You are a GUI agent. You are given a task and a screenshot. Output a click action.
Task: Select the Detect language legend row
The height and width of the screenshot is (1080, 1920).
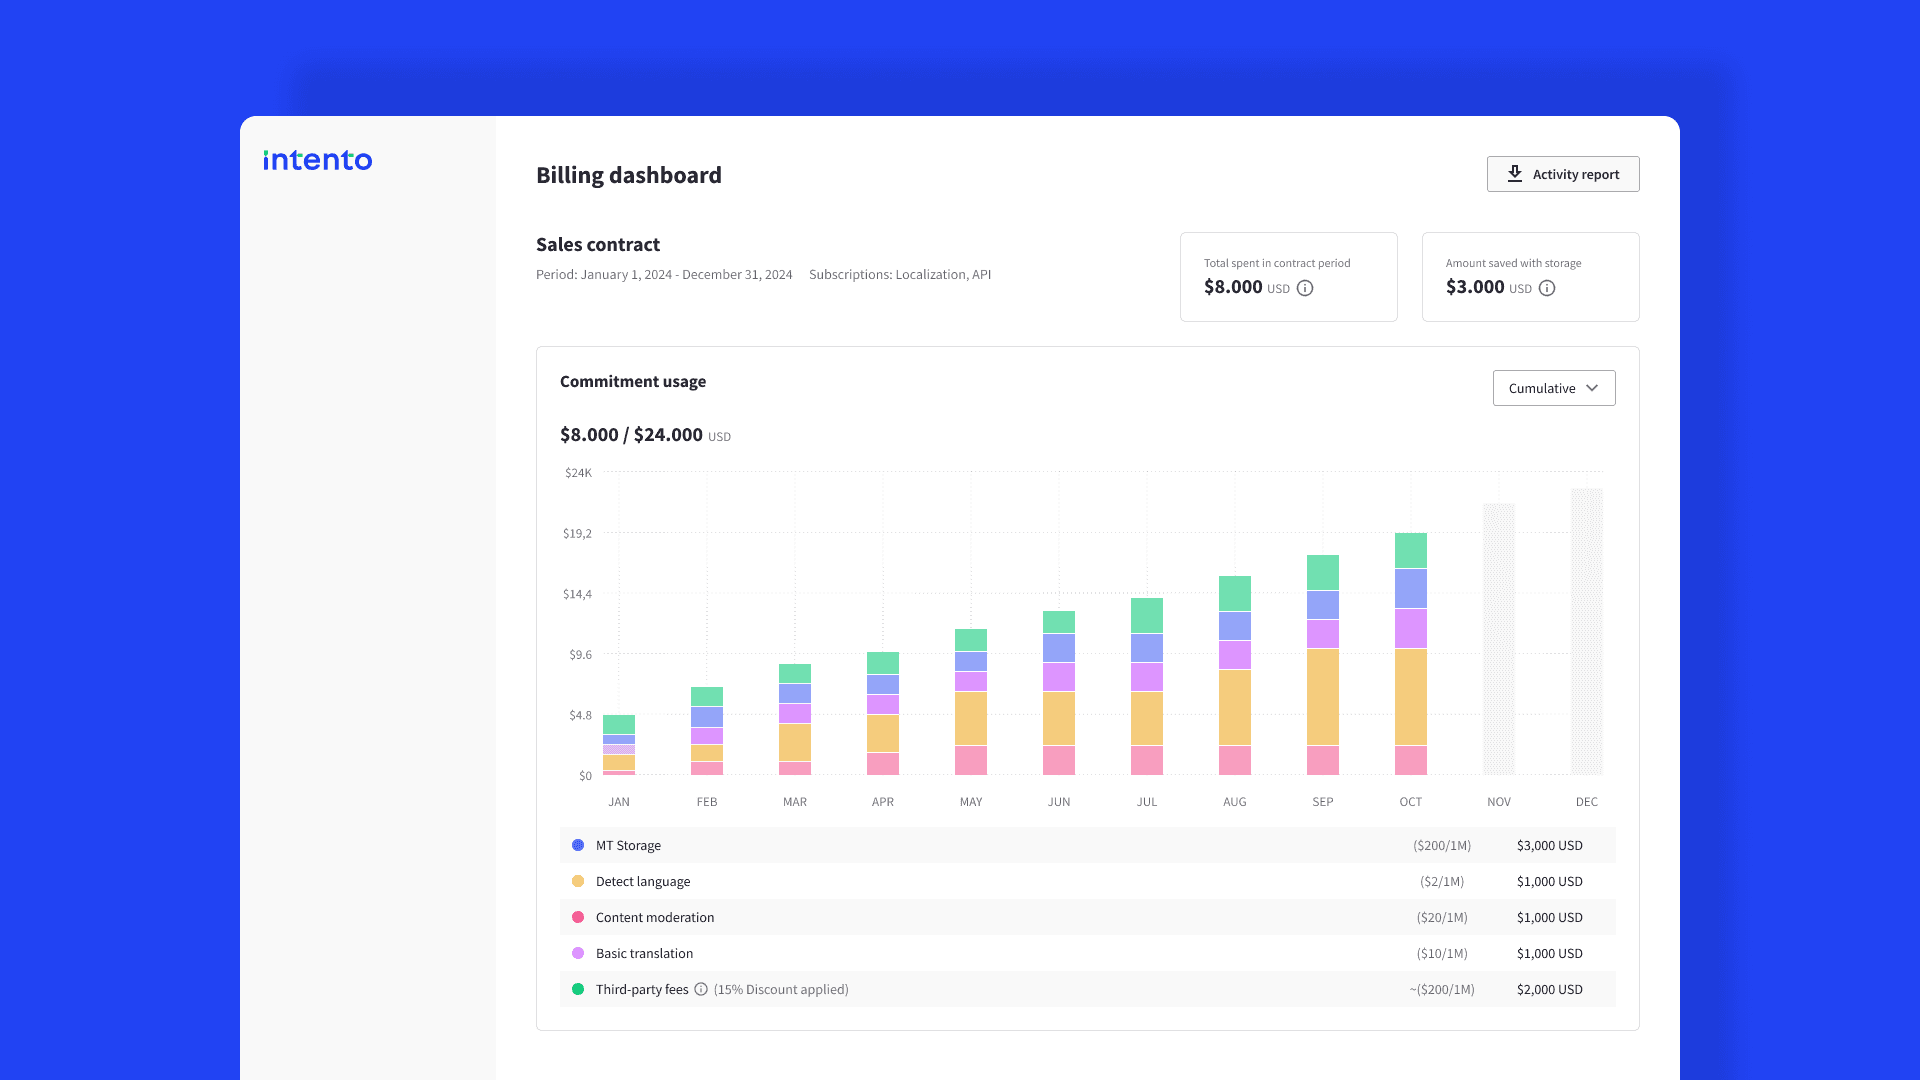(x=1087, y=881)
